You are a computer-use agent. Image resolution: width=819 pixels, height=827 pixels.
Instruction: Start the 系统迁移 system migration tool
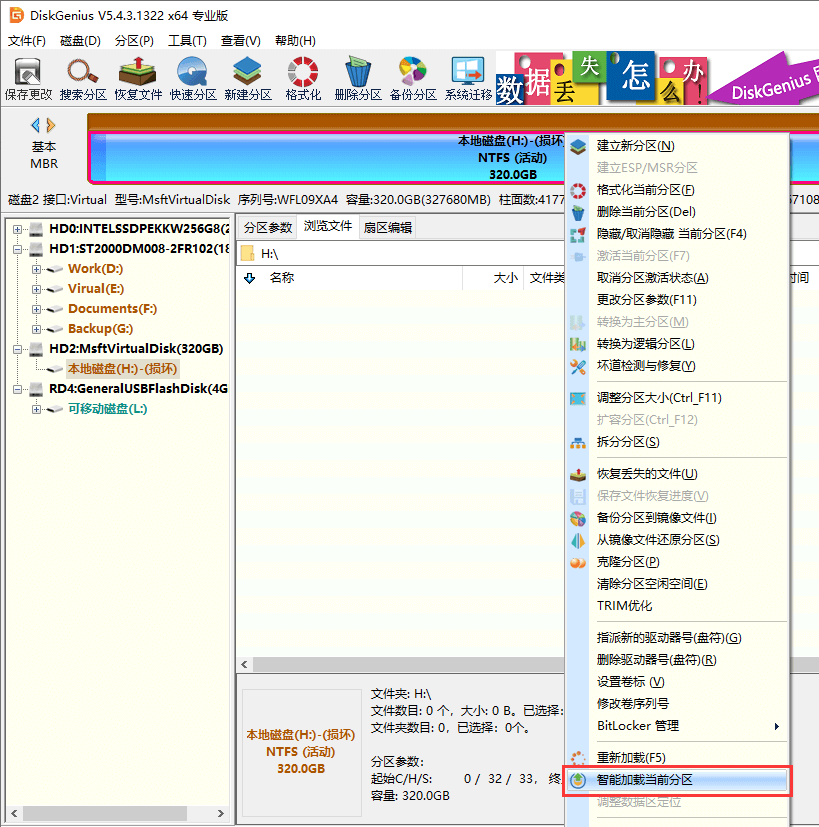click(x=464, y=76)
